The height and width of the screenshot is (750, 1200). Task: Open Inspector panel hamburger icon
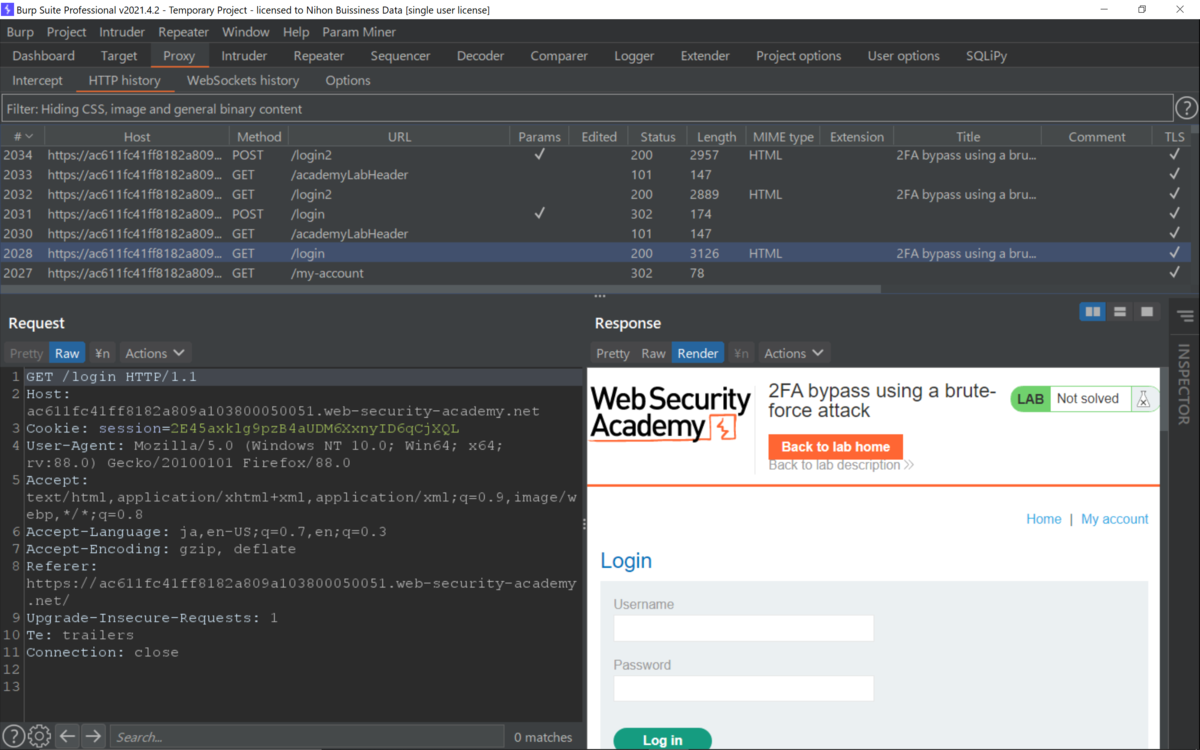tap(1185, 317)
